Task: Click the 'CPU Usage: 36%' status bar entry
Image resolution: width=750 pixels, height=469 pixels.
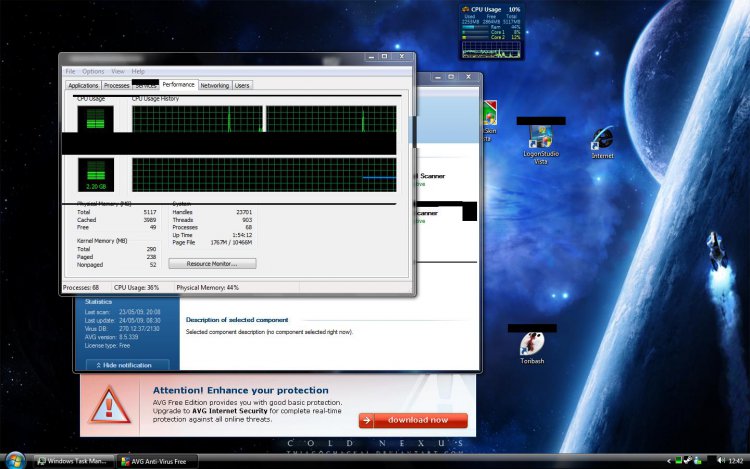Action: point(136,287)
